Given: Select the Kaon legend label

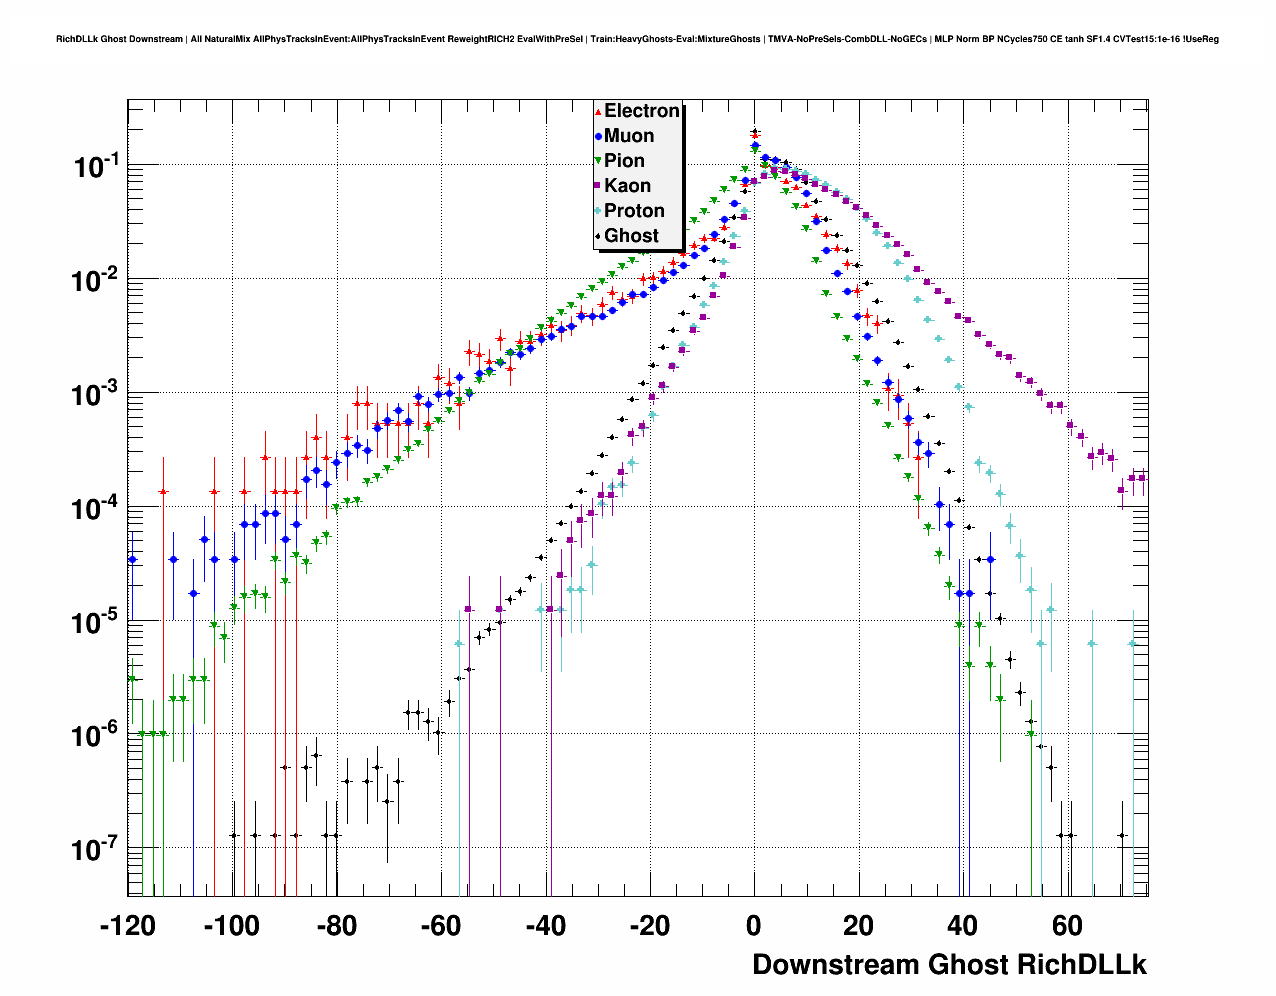Looking at the screenshot, I should point(627,186).
